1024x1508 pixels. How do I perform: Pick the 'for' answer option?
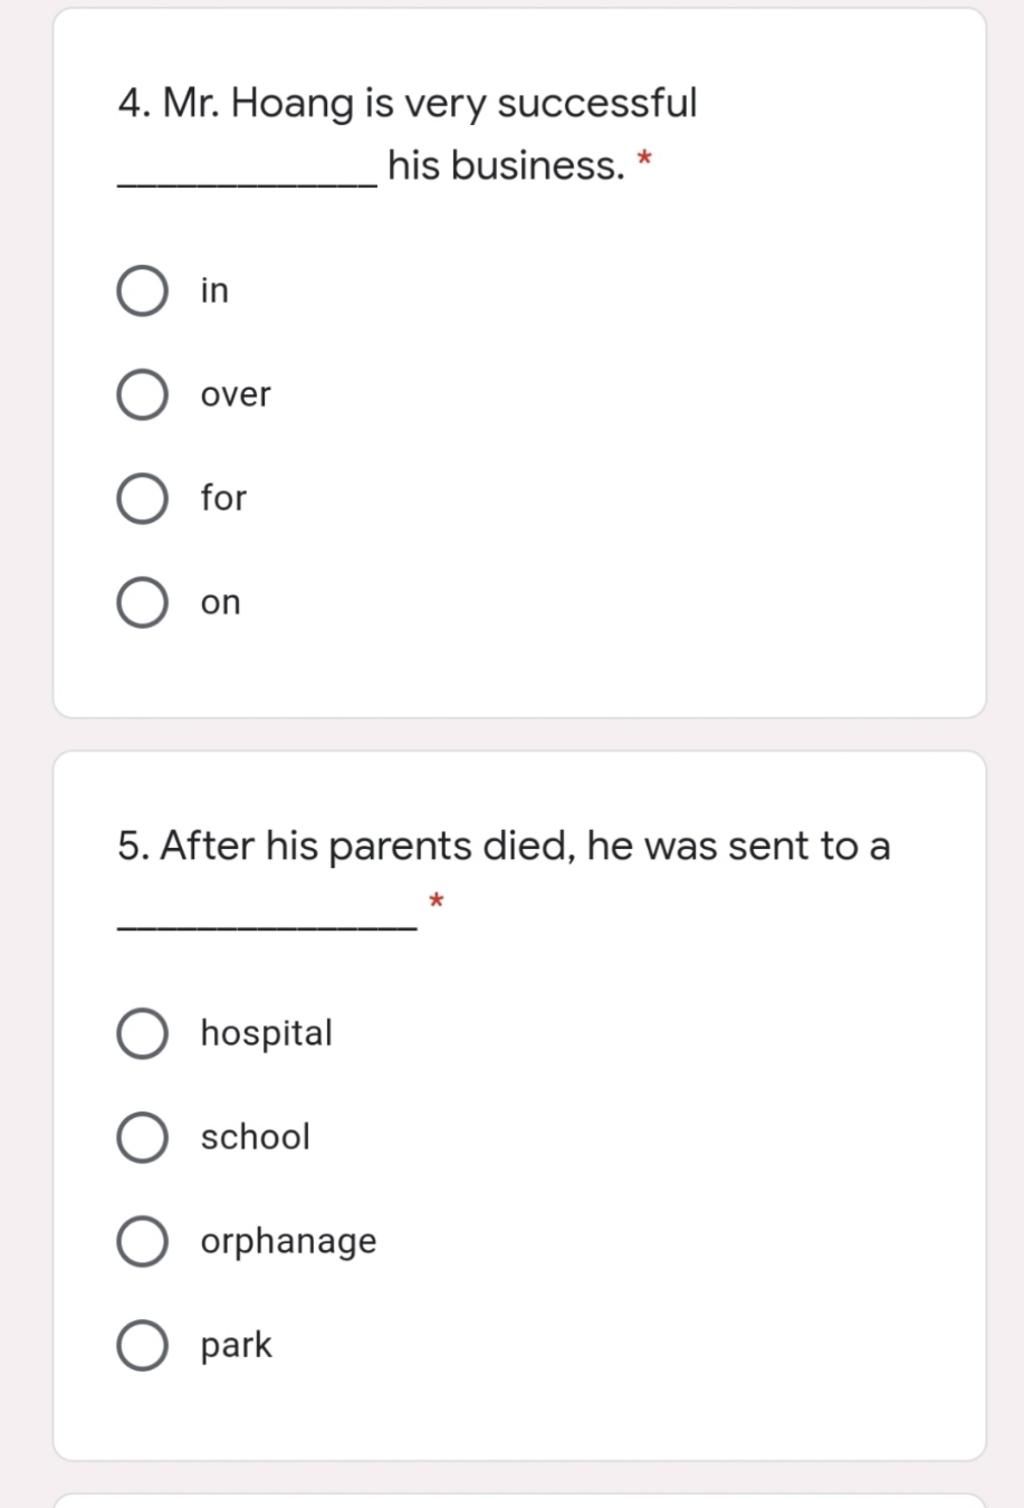tap(142, 499)
